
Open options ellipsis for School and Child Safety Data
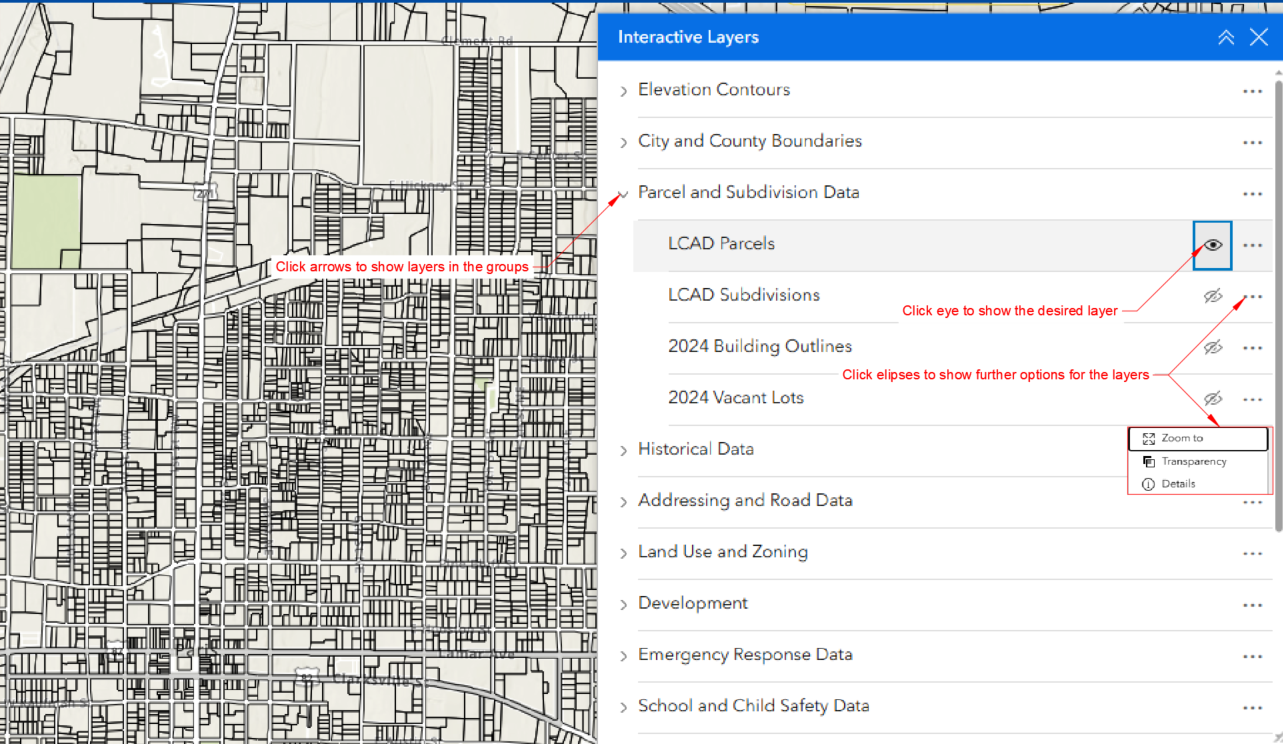pyautogui.click(x=1252, y=707)
